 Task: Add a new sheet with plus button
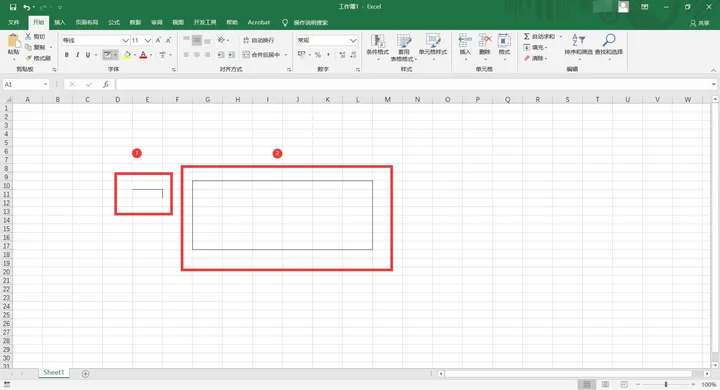click(x=85, y=373)
